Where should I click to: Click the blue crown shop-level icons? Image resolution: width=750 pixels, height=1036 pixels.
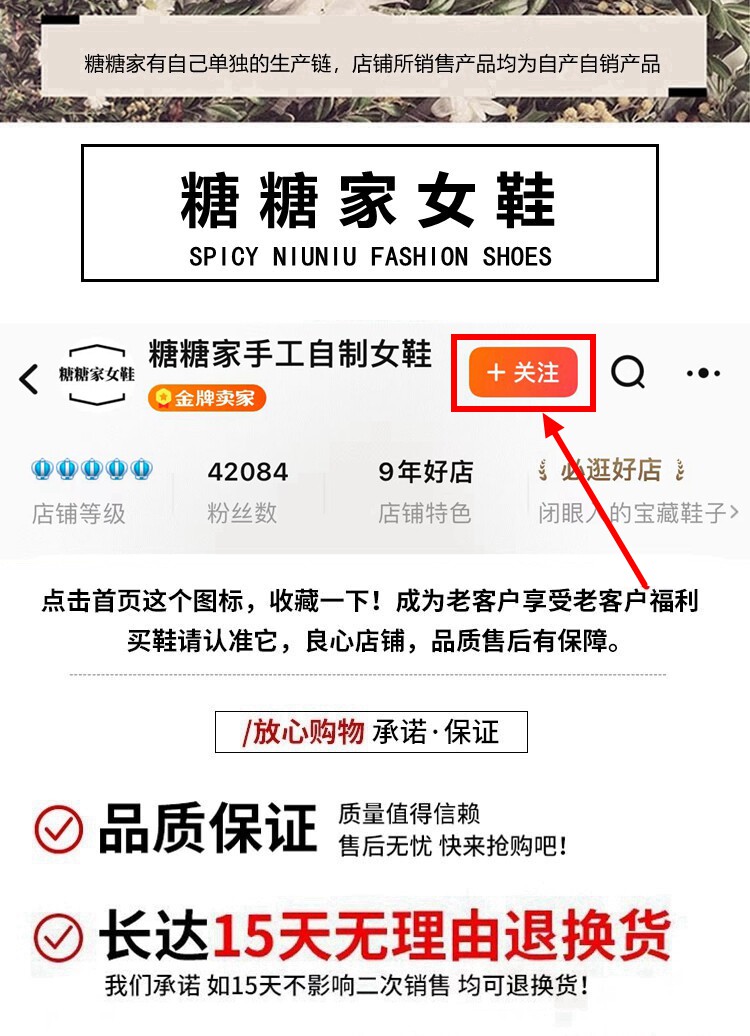coord(92,469)
